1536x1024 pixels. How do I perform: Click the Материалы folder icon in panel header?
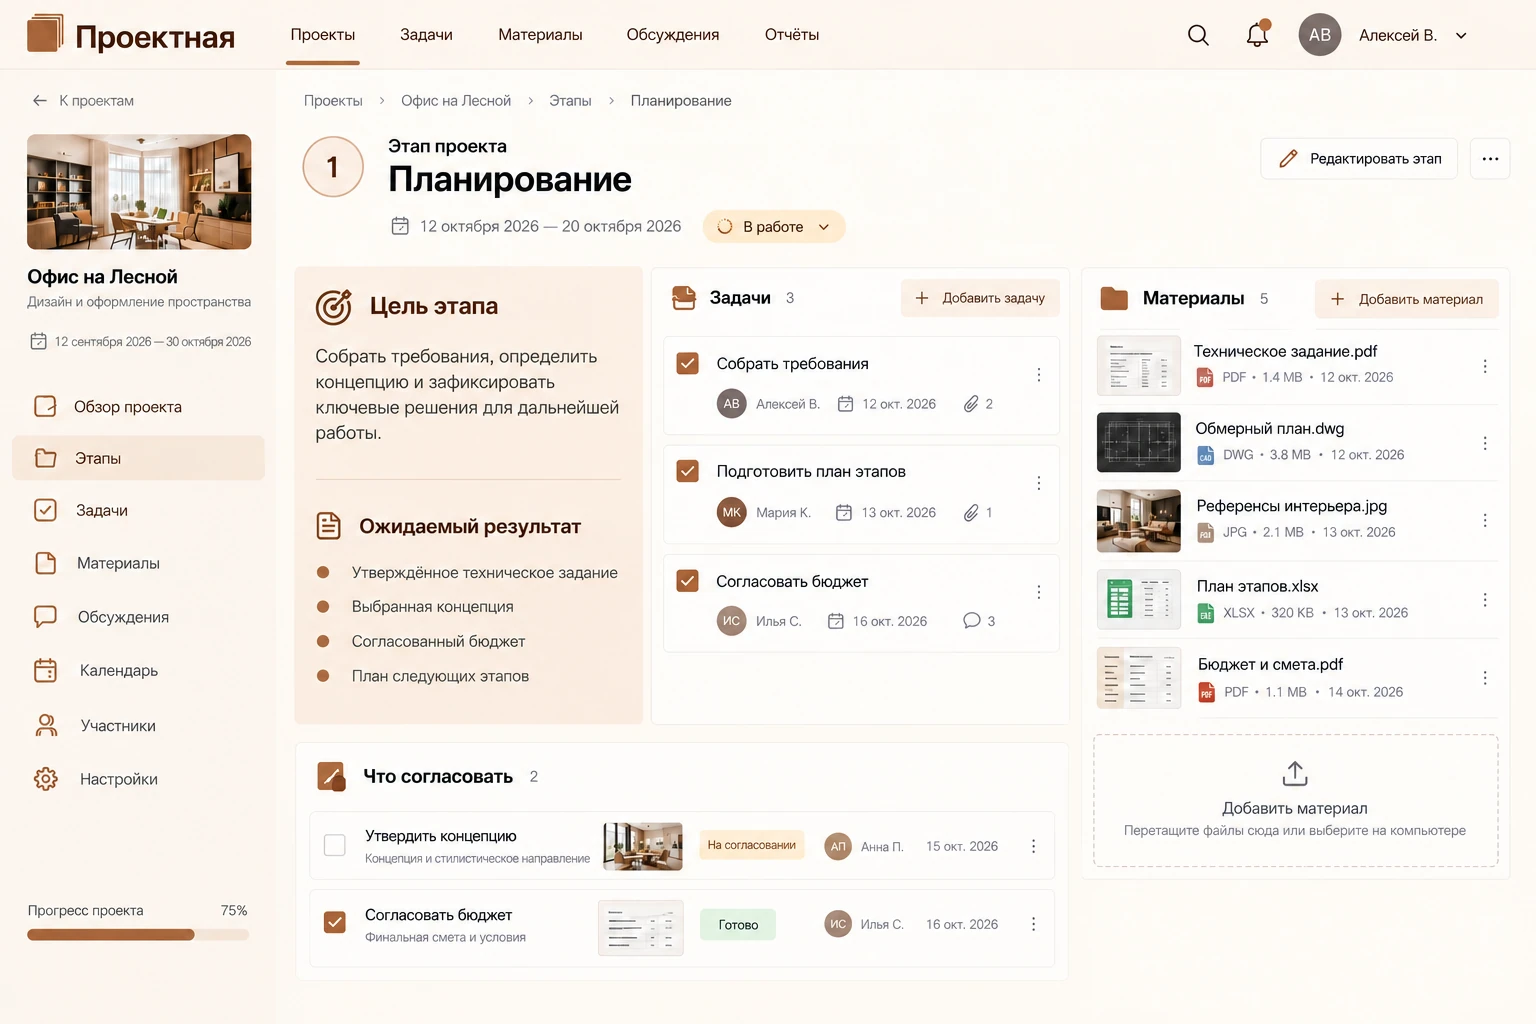1114,298
